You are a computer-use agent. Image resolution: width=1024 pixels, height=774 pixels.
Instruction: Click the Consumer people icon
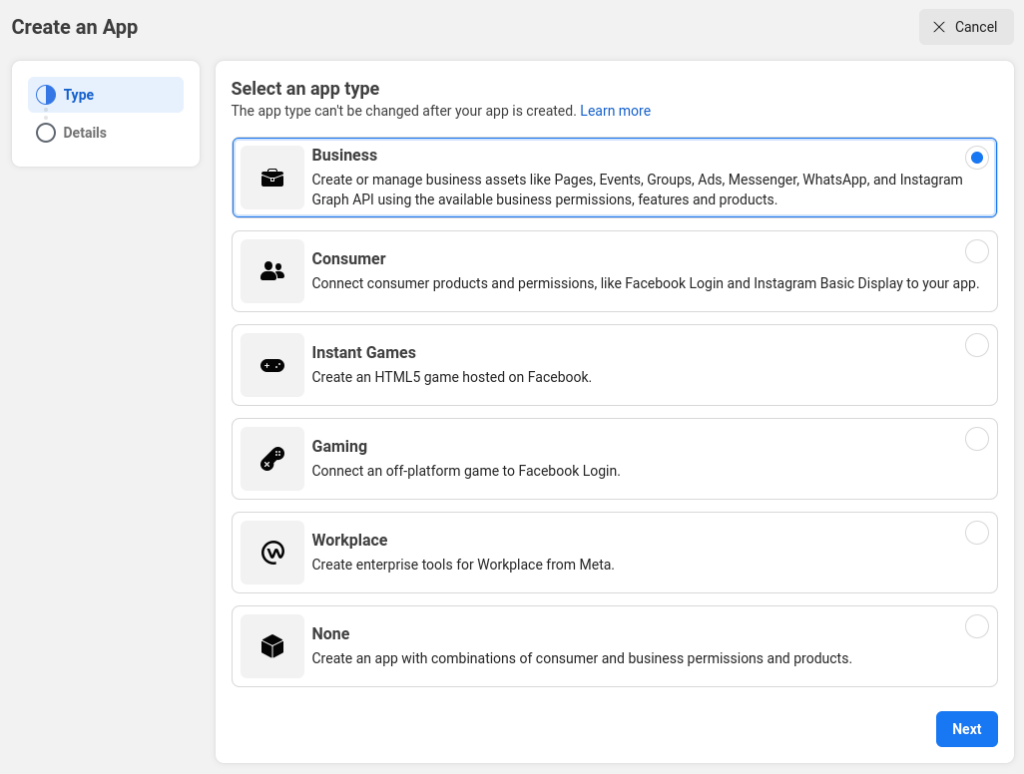coord(272,271)
